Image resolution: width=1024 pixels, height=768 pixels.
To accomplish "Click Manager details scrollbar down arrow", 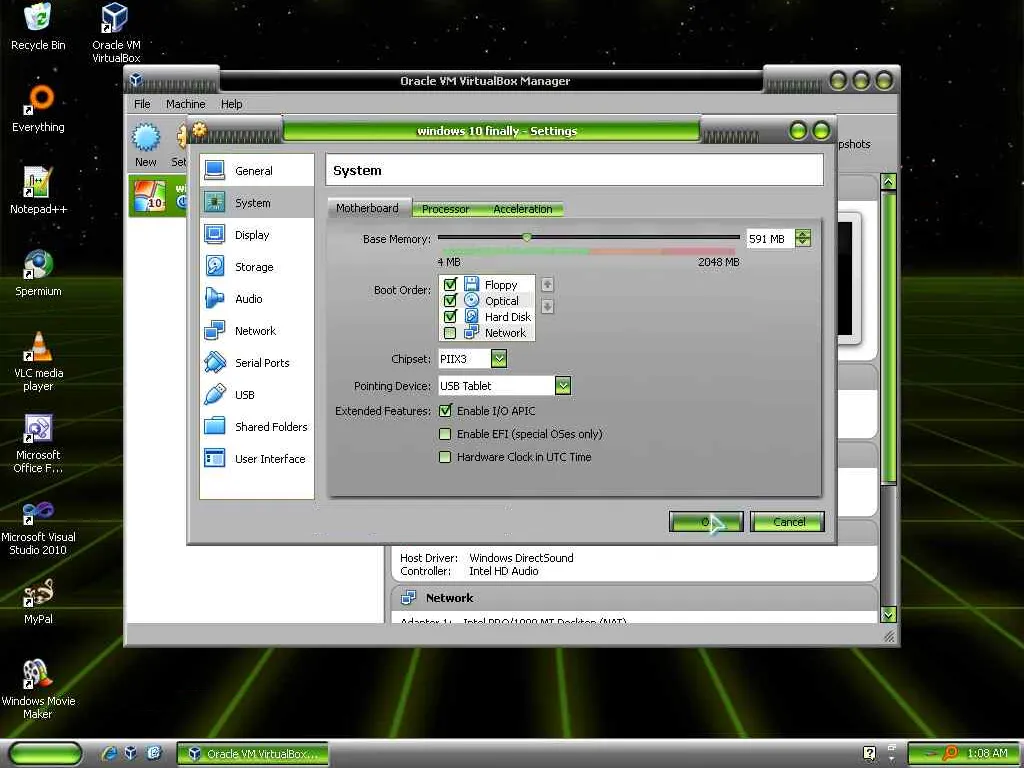I will click(888, 615).
